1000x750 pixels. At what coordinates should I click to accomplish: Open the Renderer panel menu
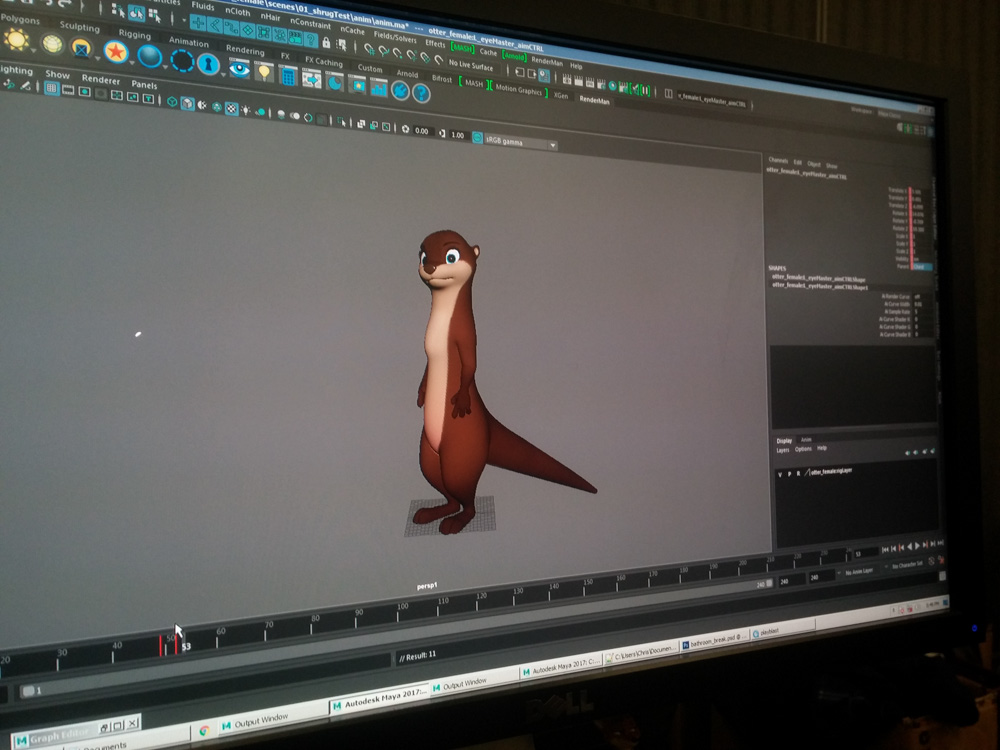pos(101,80)
